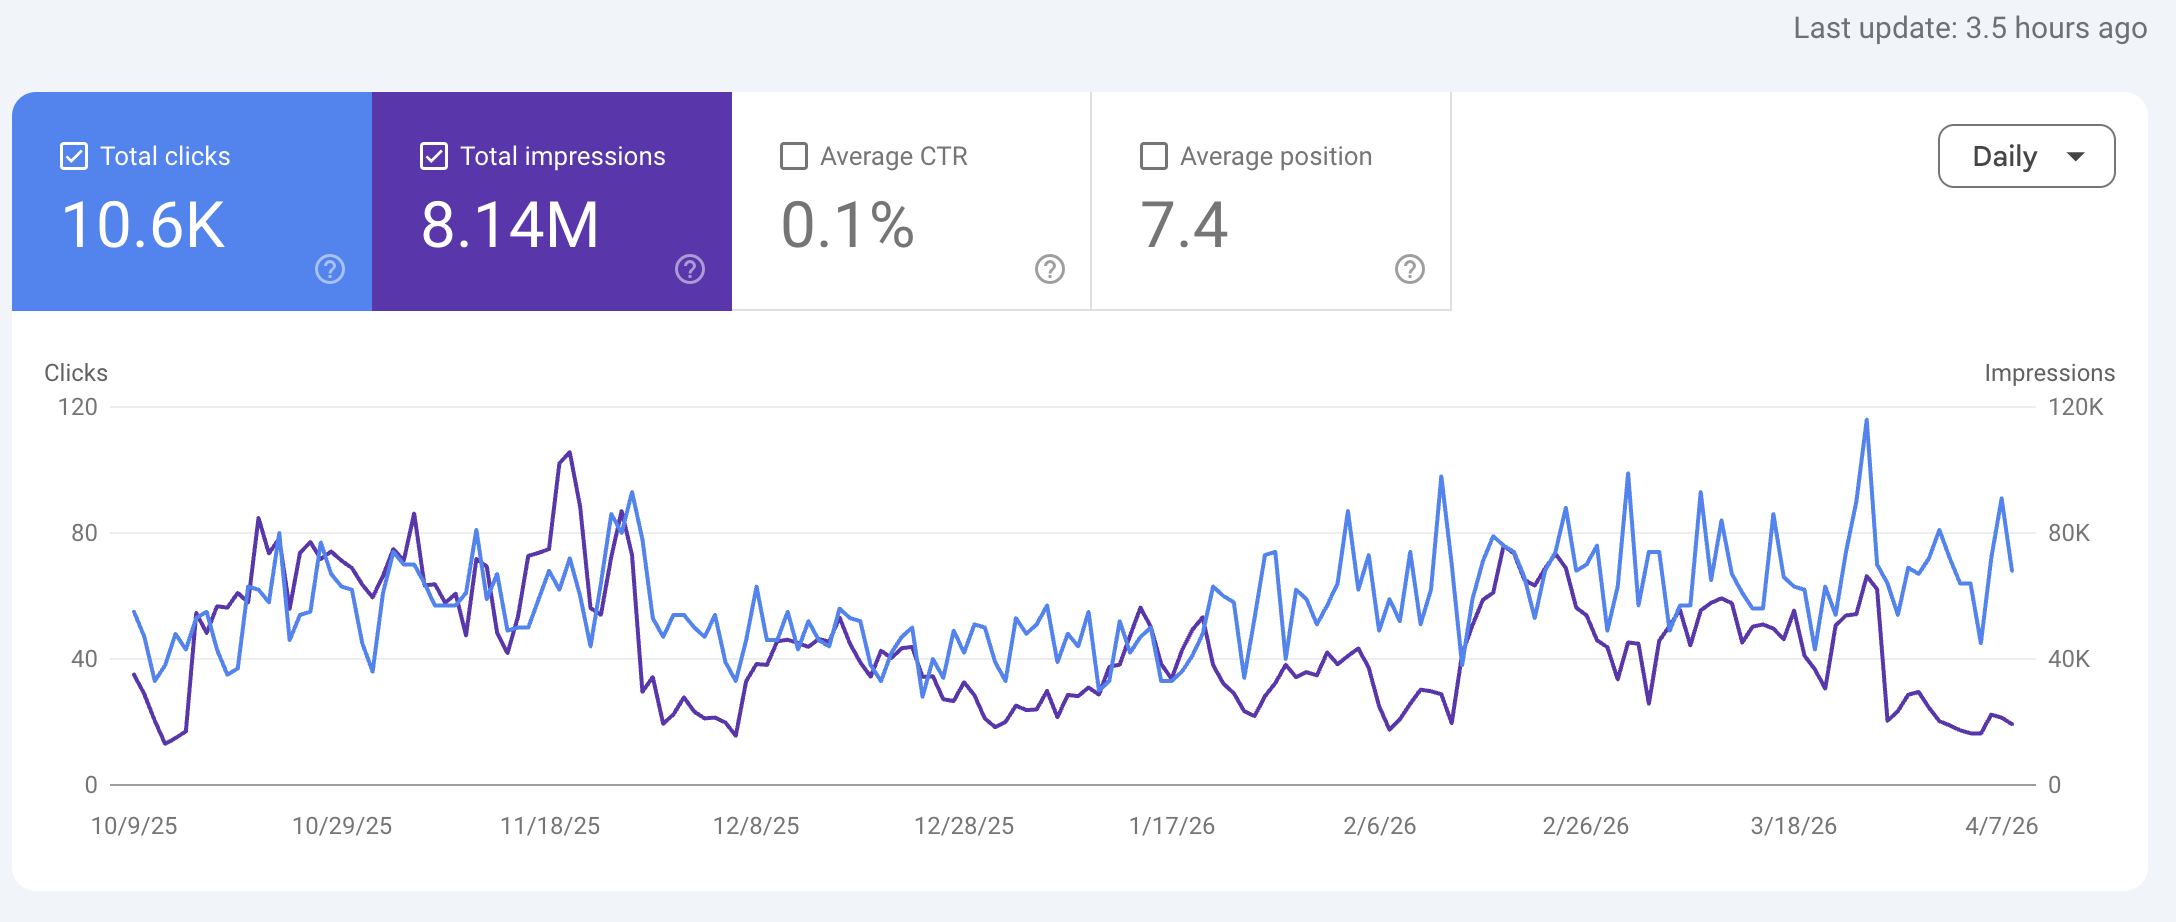Open the Total impressions help tooltip
Screen dimensions: 2176x922
click(689, 268)
